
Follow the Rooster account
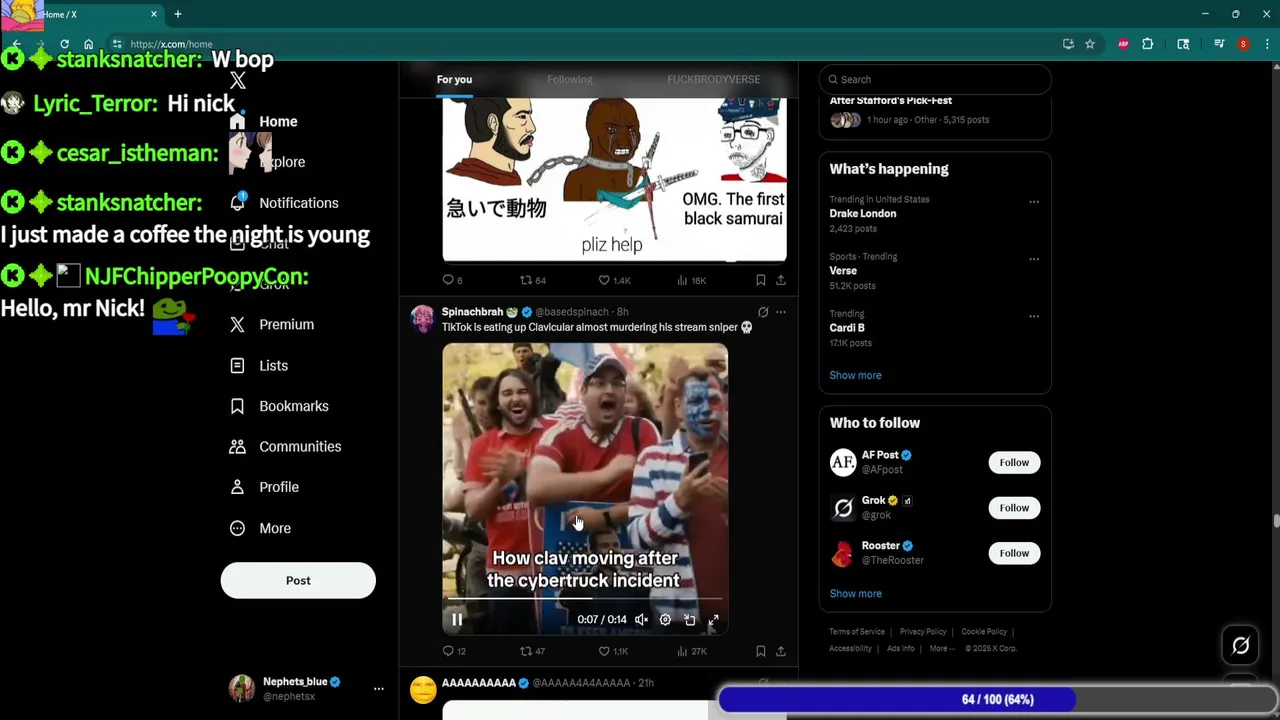1014,553
